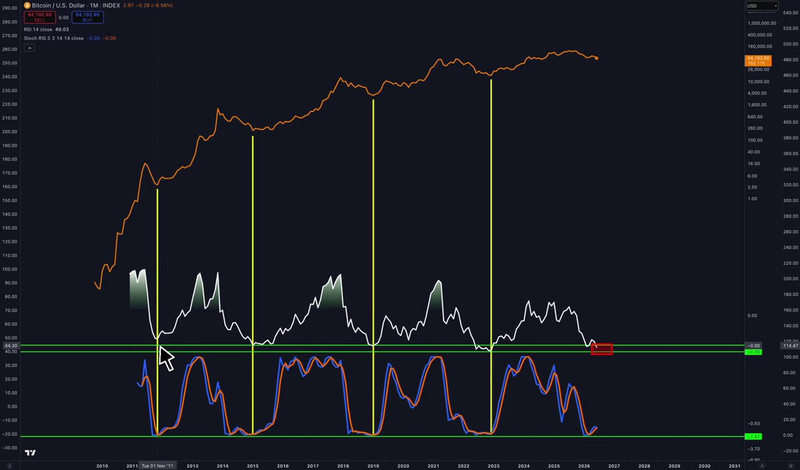Screen dimensions: 800x470
Task: Click the 114.47 label on the right scale
Action: pos(789,345)
